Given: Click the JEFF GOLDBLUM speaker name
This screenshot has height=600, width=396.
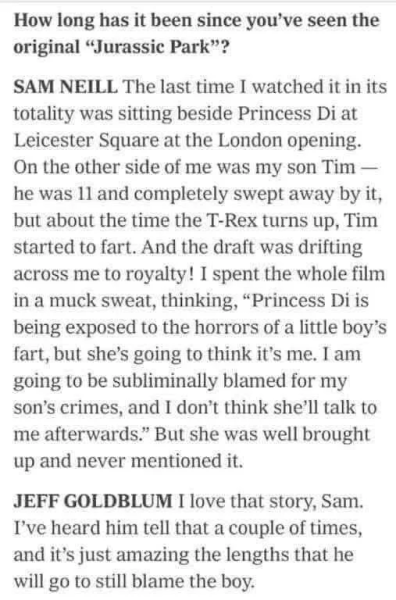Looking at the screenshot, I should coord(93,501).
